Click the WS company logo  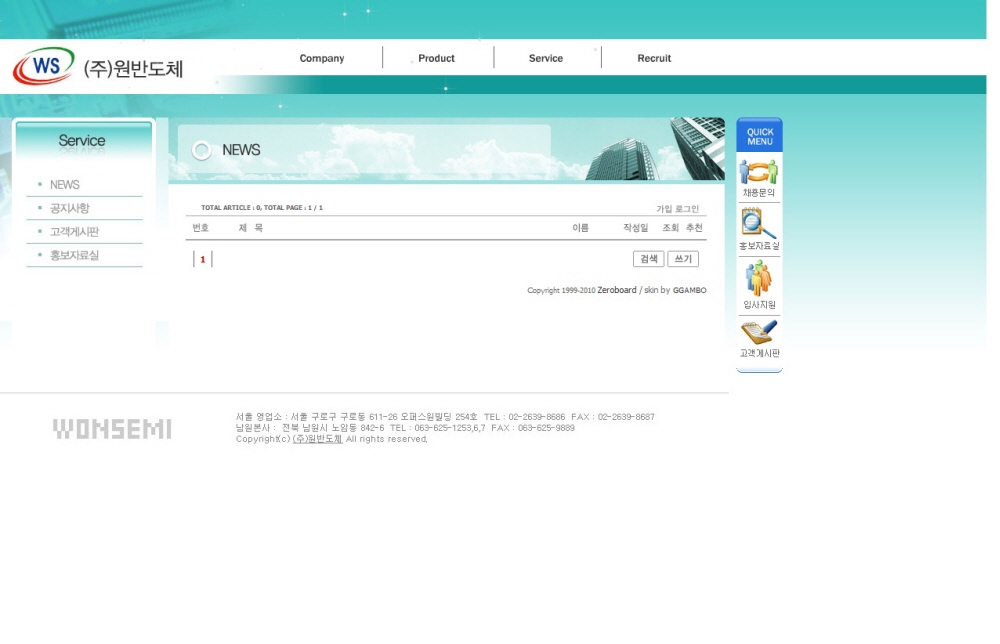tap(44, 67)
